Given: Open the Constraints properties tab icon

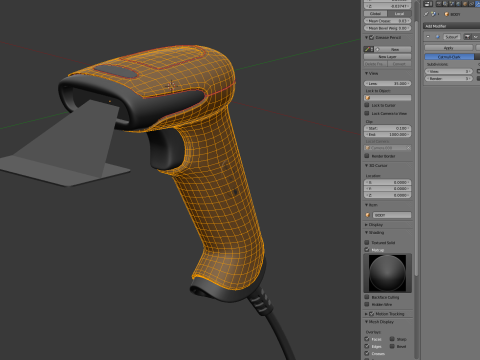Looking at the screenshot, I should [x=471, y=4].
